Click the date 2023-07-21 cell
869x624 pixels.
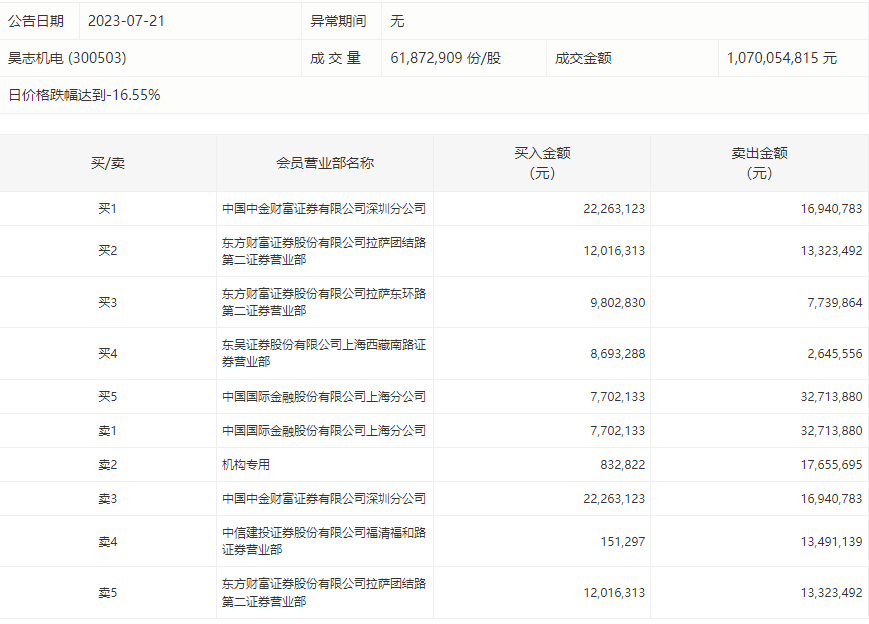point(126,21)
